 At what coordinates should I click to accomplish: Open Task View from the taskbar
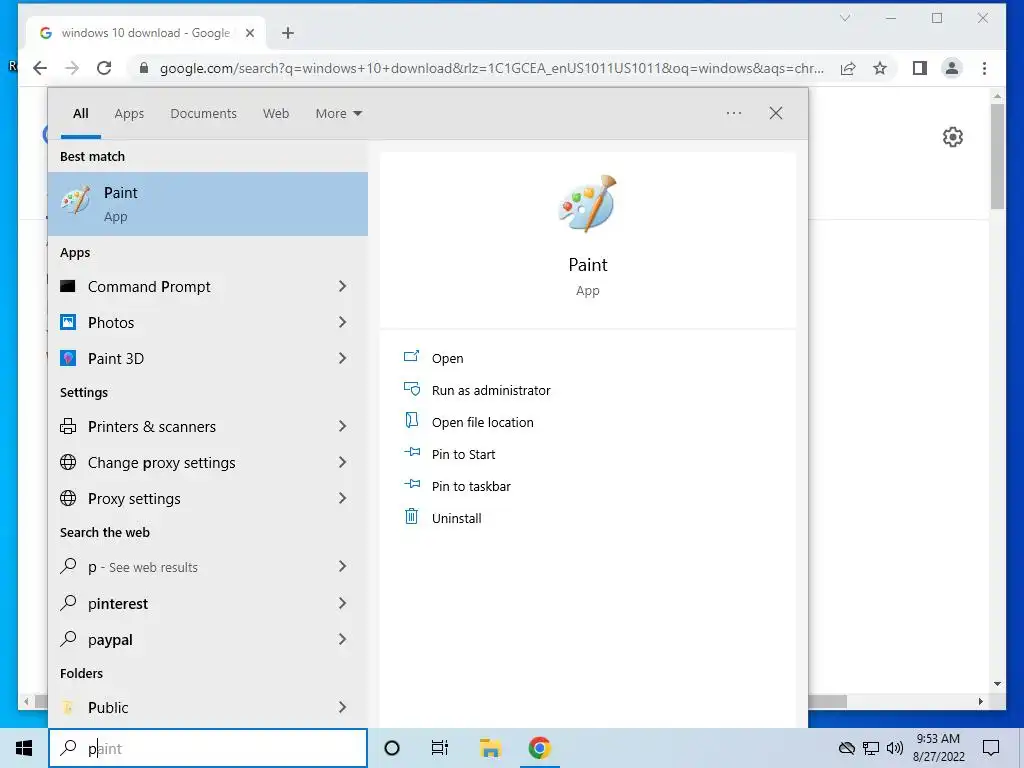coord(440,748)
